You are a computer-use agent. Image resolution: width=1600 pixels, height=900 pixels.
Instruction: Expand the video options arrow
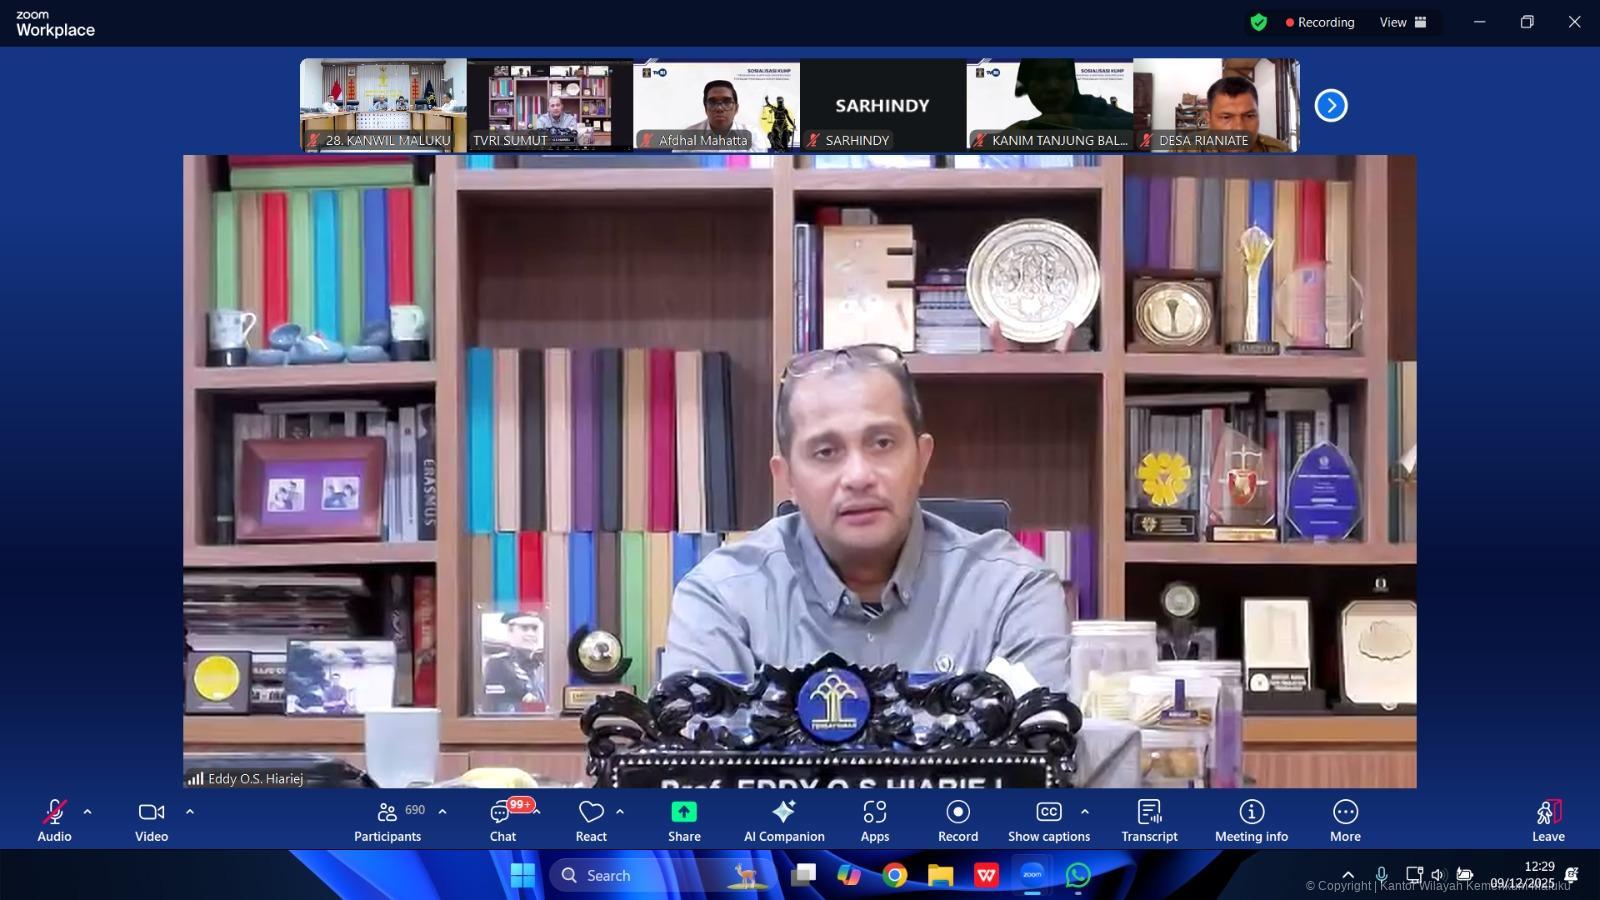coord(190,812)
